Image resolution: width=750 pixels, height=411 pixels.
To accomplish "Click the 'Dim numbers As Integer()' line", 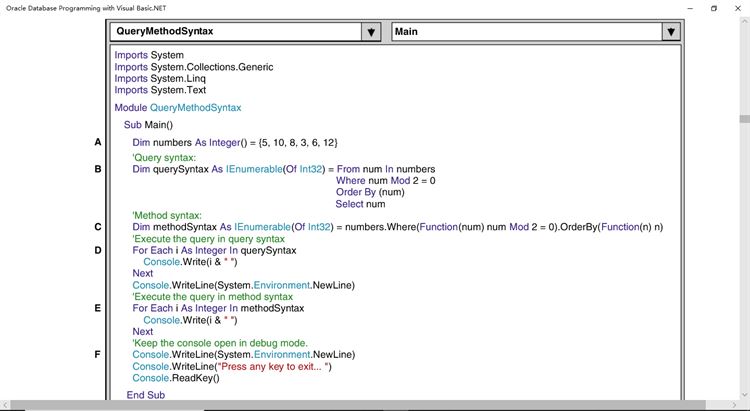I will tap(235, 143).
